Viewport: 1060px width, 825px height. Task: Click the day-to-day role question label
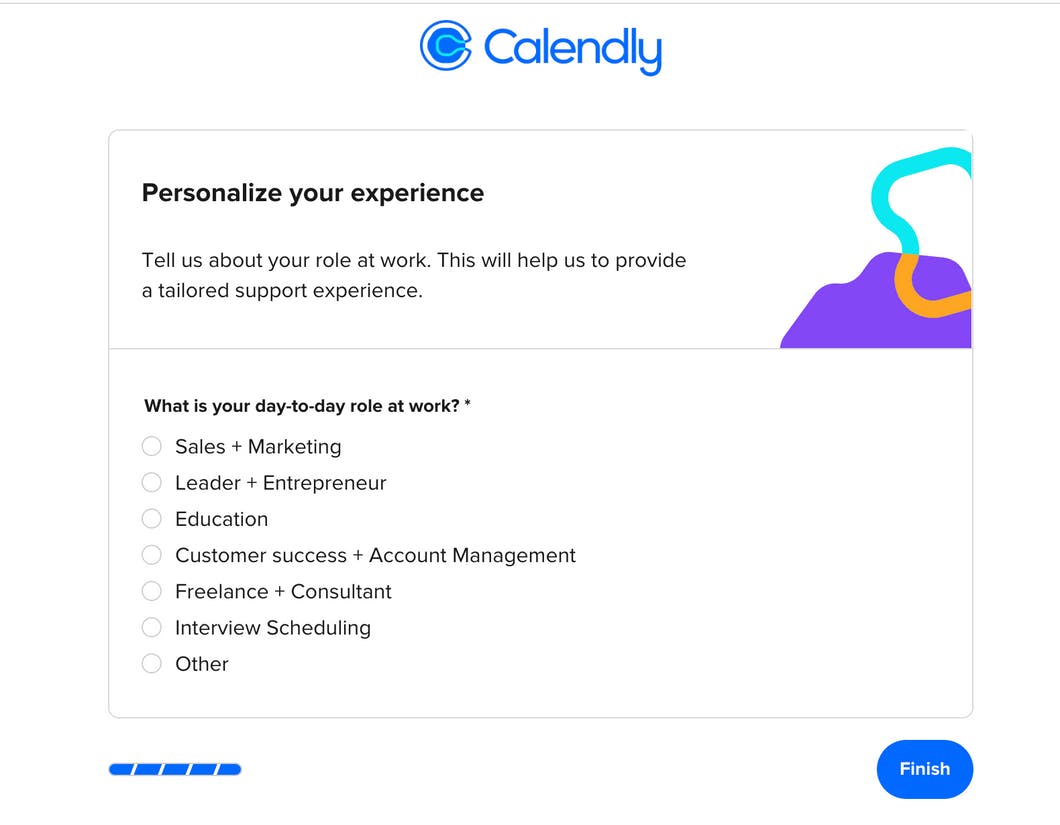[x=300, y=406]
